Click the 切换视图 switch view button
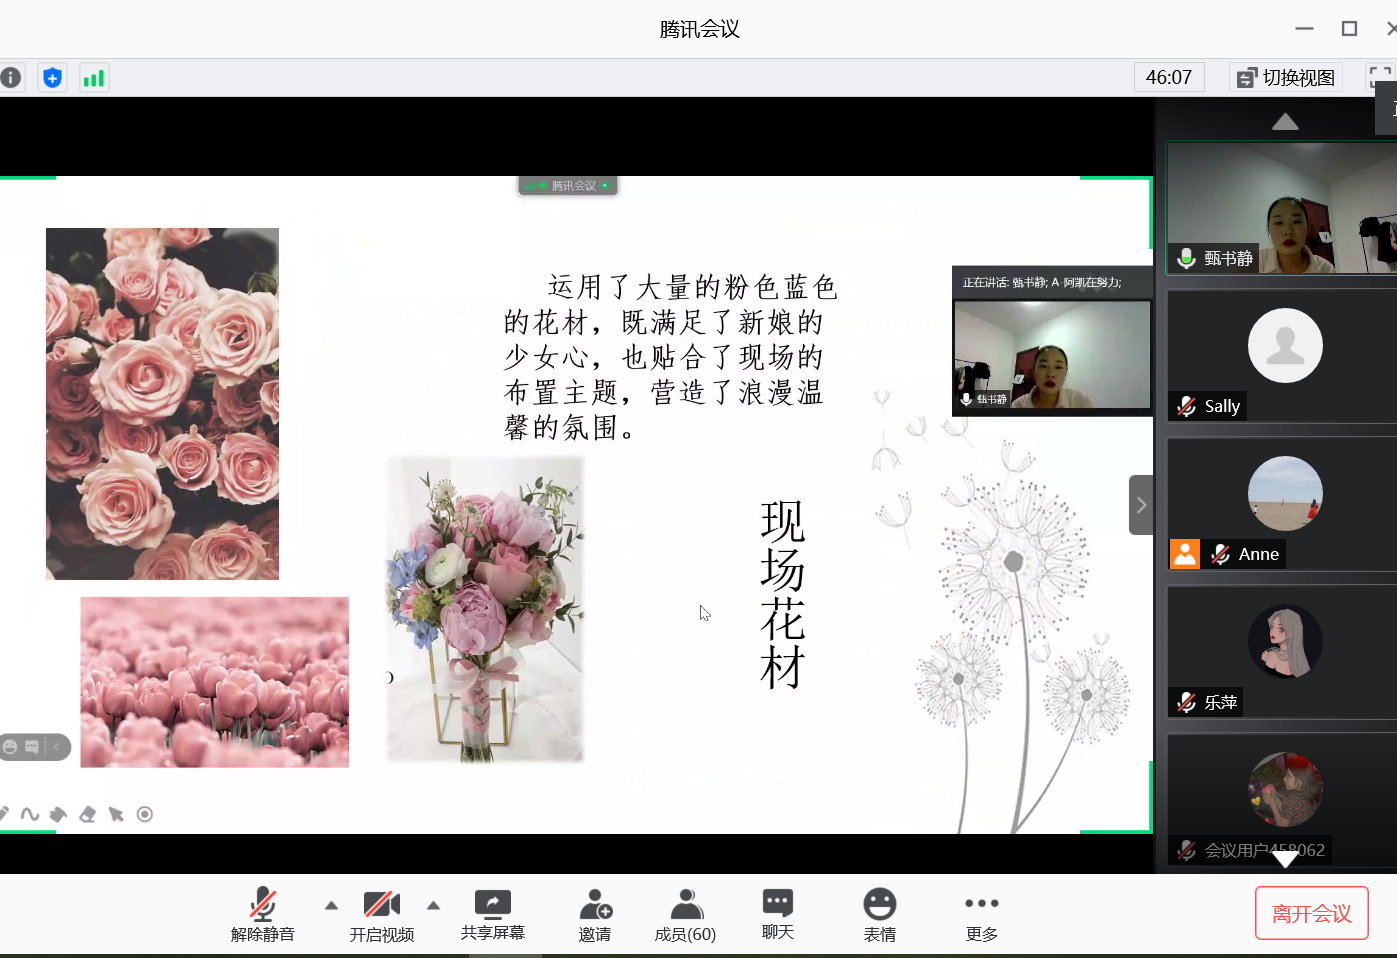The width and height of the screenshot is (1397, 958). pos(1286,78)
